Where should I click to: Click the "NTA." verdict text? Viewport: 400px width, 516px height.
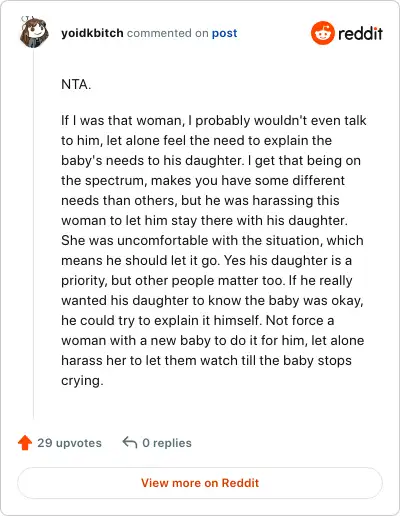click(76, 84)
